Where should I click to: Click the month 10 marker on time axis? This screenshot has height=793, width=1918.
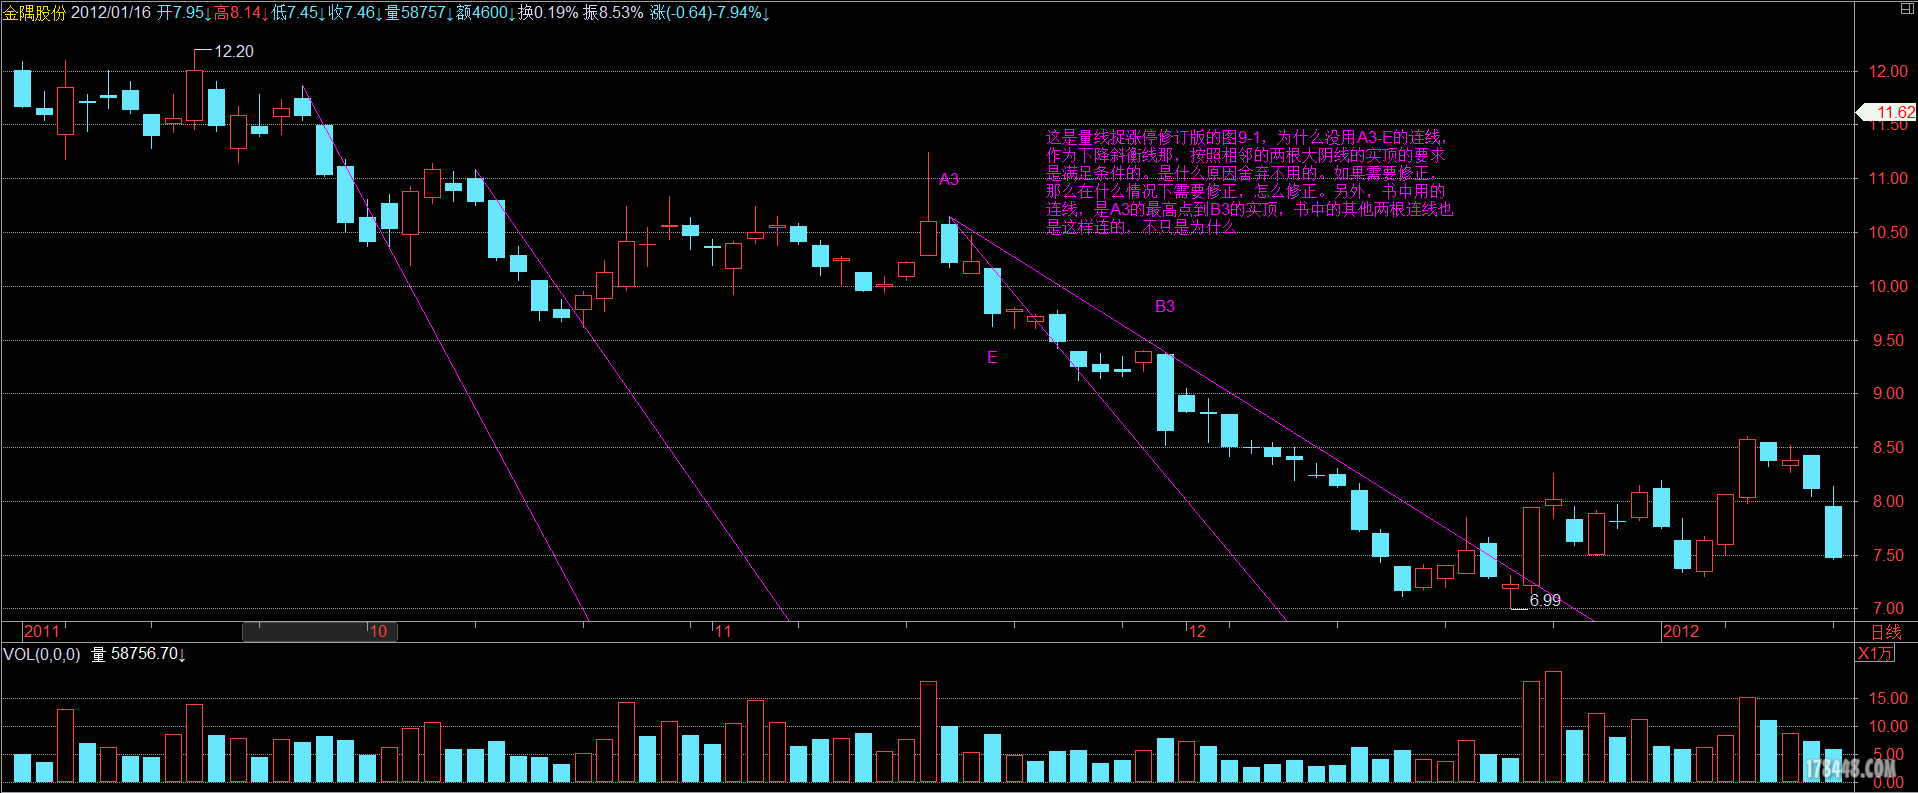tap(378, 631)
